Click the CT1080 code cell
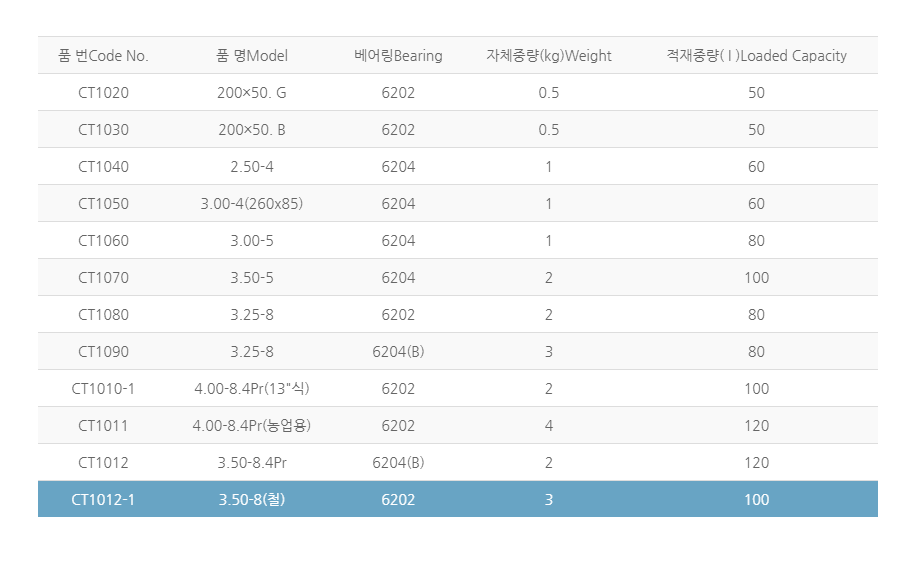 pyautogui.click(x=103, y=315)
